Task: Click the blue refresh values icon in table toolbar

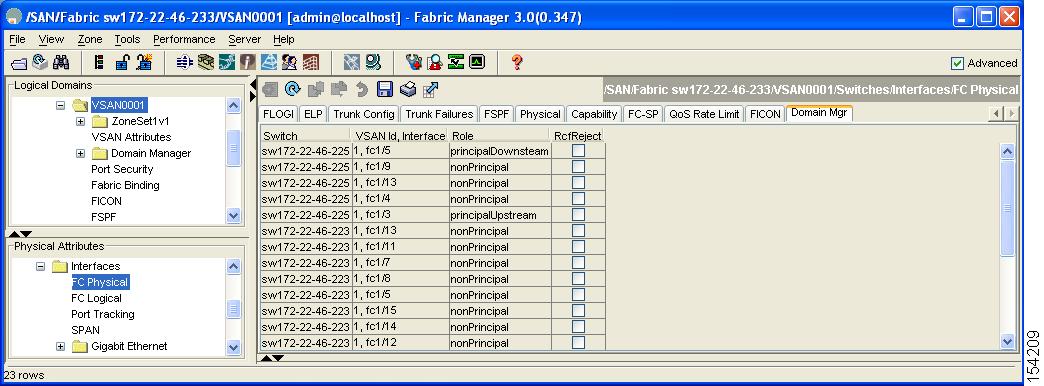Action: [292, 89]
